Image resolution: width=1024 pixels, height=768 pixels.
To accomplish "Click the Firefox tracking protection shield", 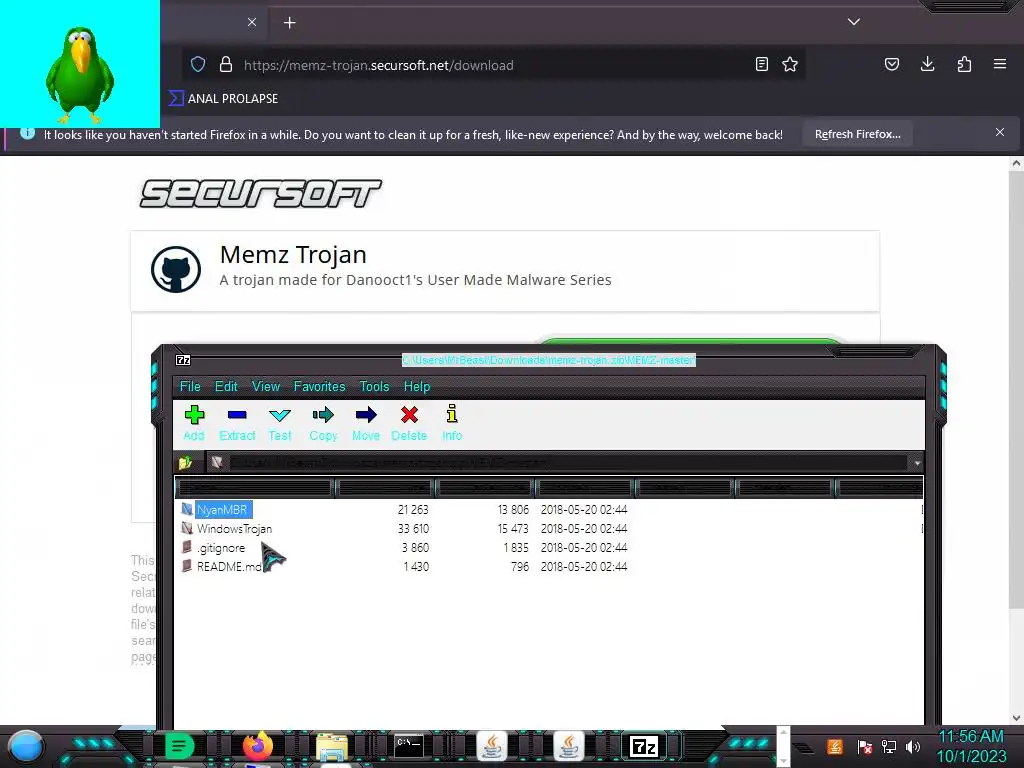I will [x=198, y=65].
